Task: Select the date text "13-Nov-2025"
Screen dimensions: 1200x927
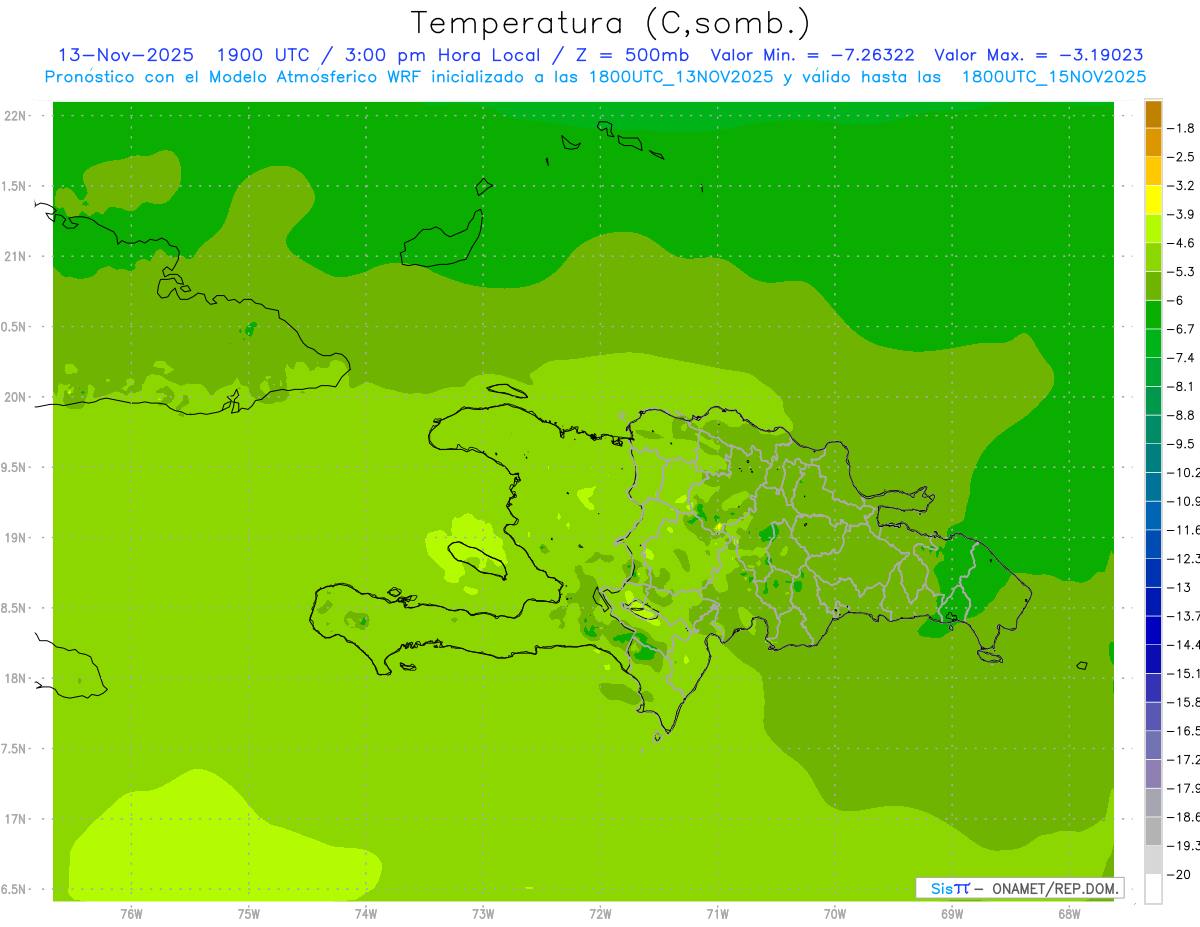Action: [126, 55]
